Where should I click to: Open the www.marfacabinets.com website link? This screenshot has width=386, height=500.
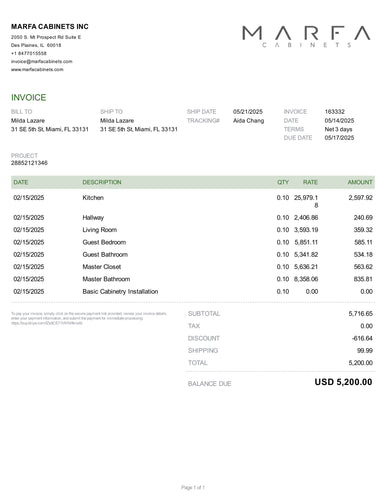(x=37, y=69)
